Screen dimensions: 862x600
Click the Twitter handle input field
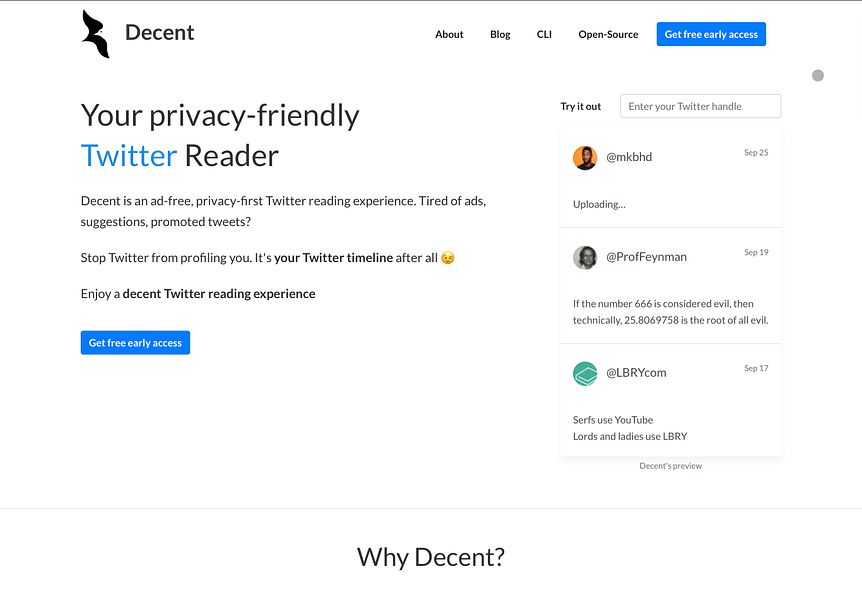(700, 105)
